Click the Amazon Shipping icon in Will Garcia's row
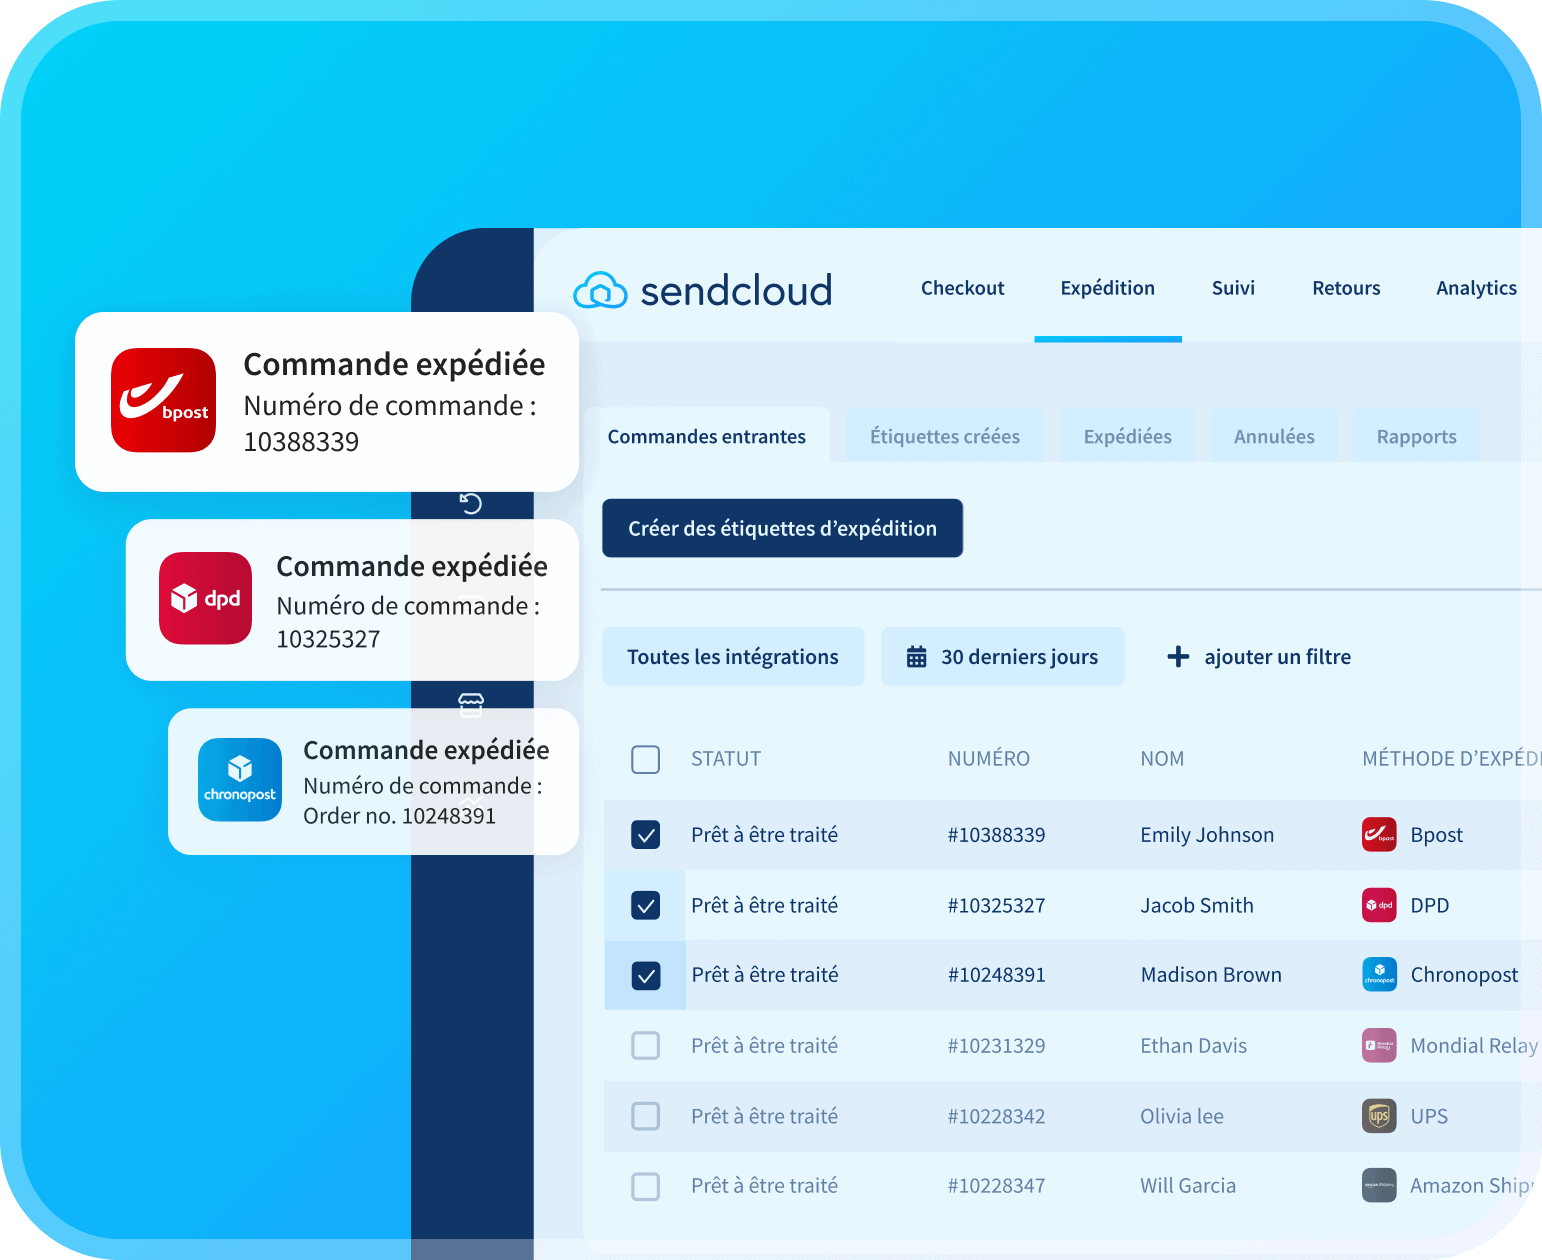The height and width of the screenshot is (1260, 1542). pos(1379,1186)
